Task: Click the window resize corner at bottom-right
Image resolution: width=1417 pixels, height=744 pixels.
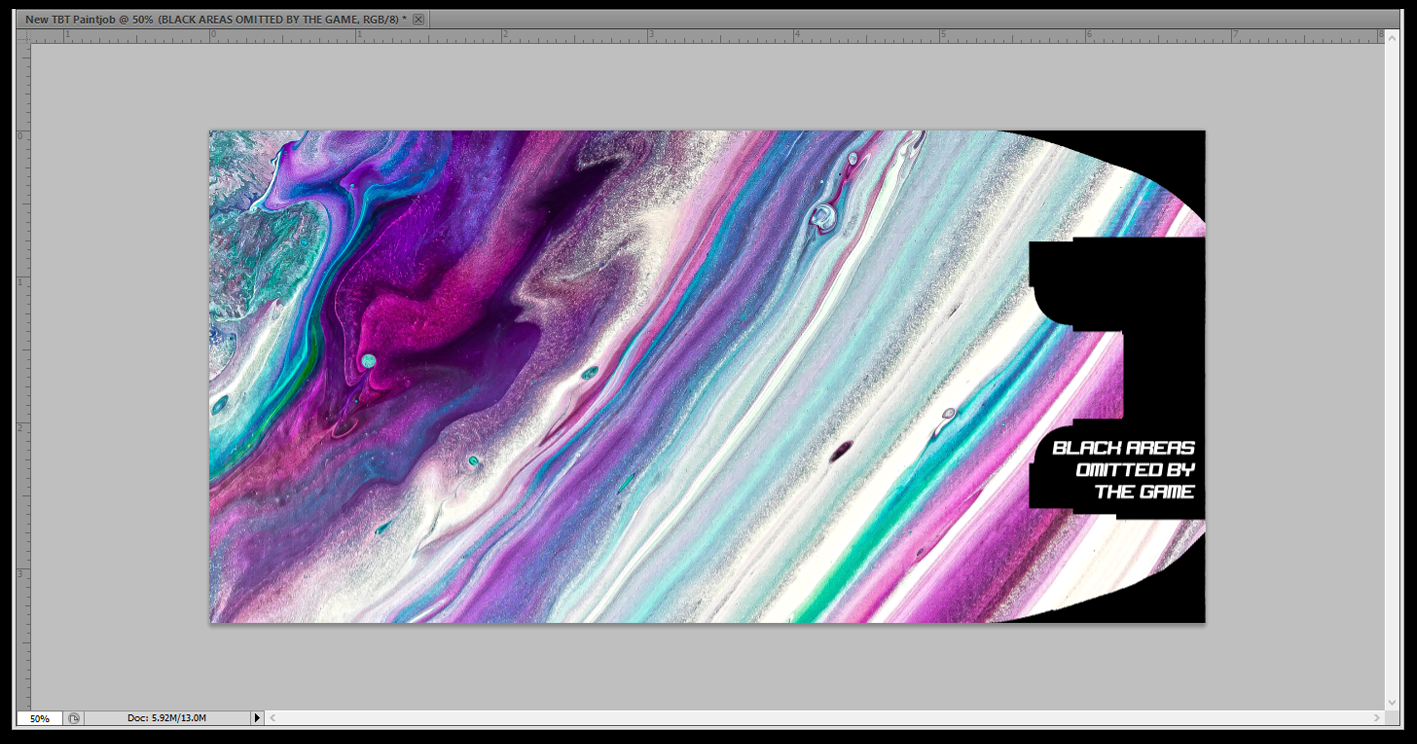Action: [x=1392, y=718]
